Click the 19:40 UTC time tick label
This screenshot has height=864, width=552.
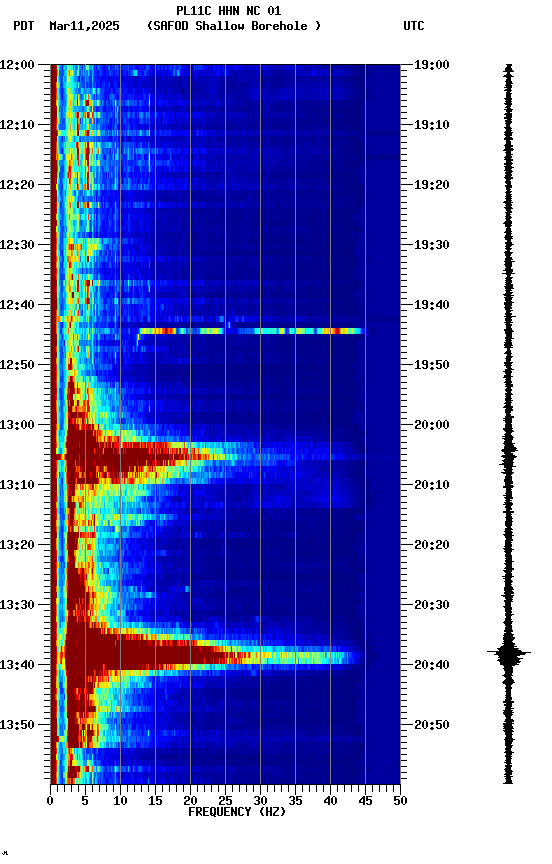(432, 305)
